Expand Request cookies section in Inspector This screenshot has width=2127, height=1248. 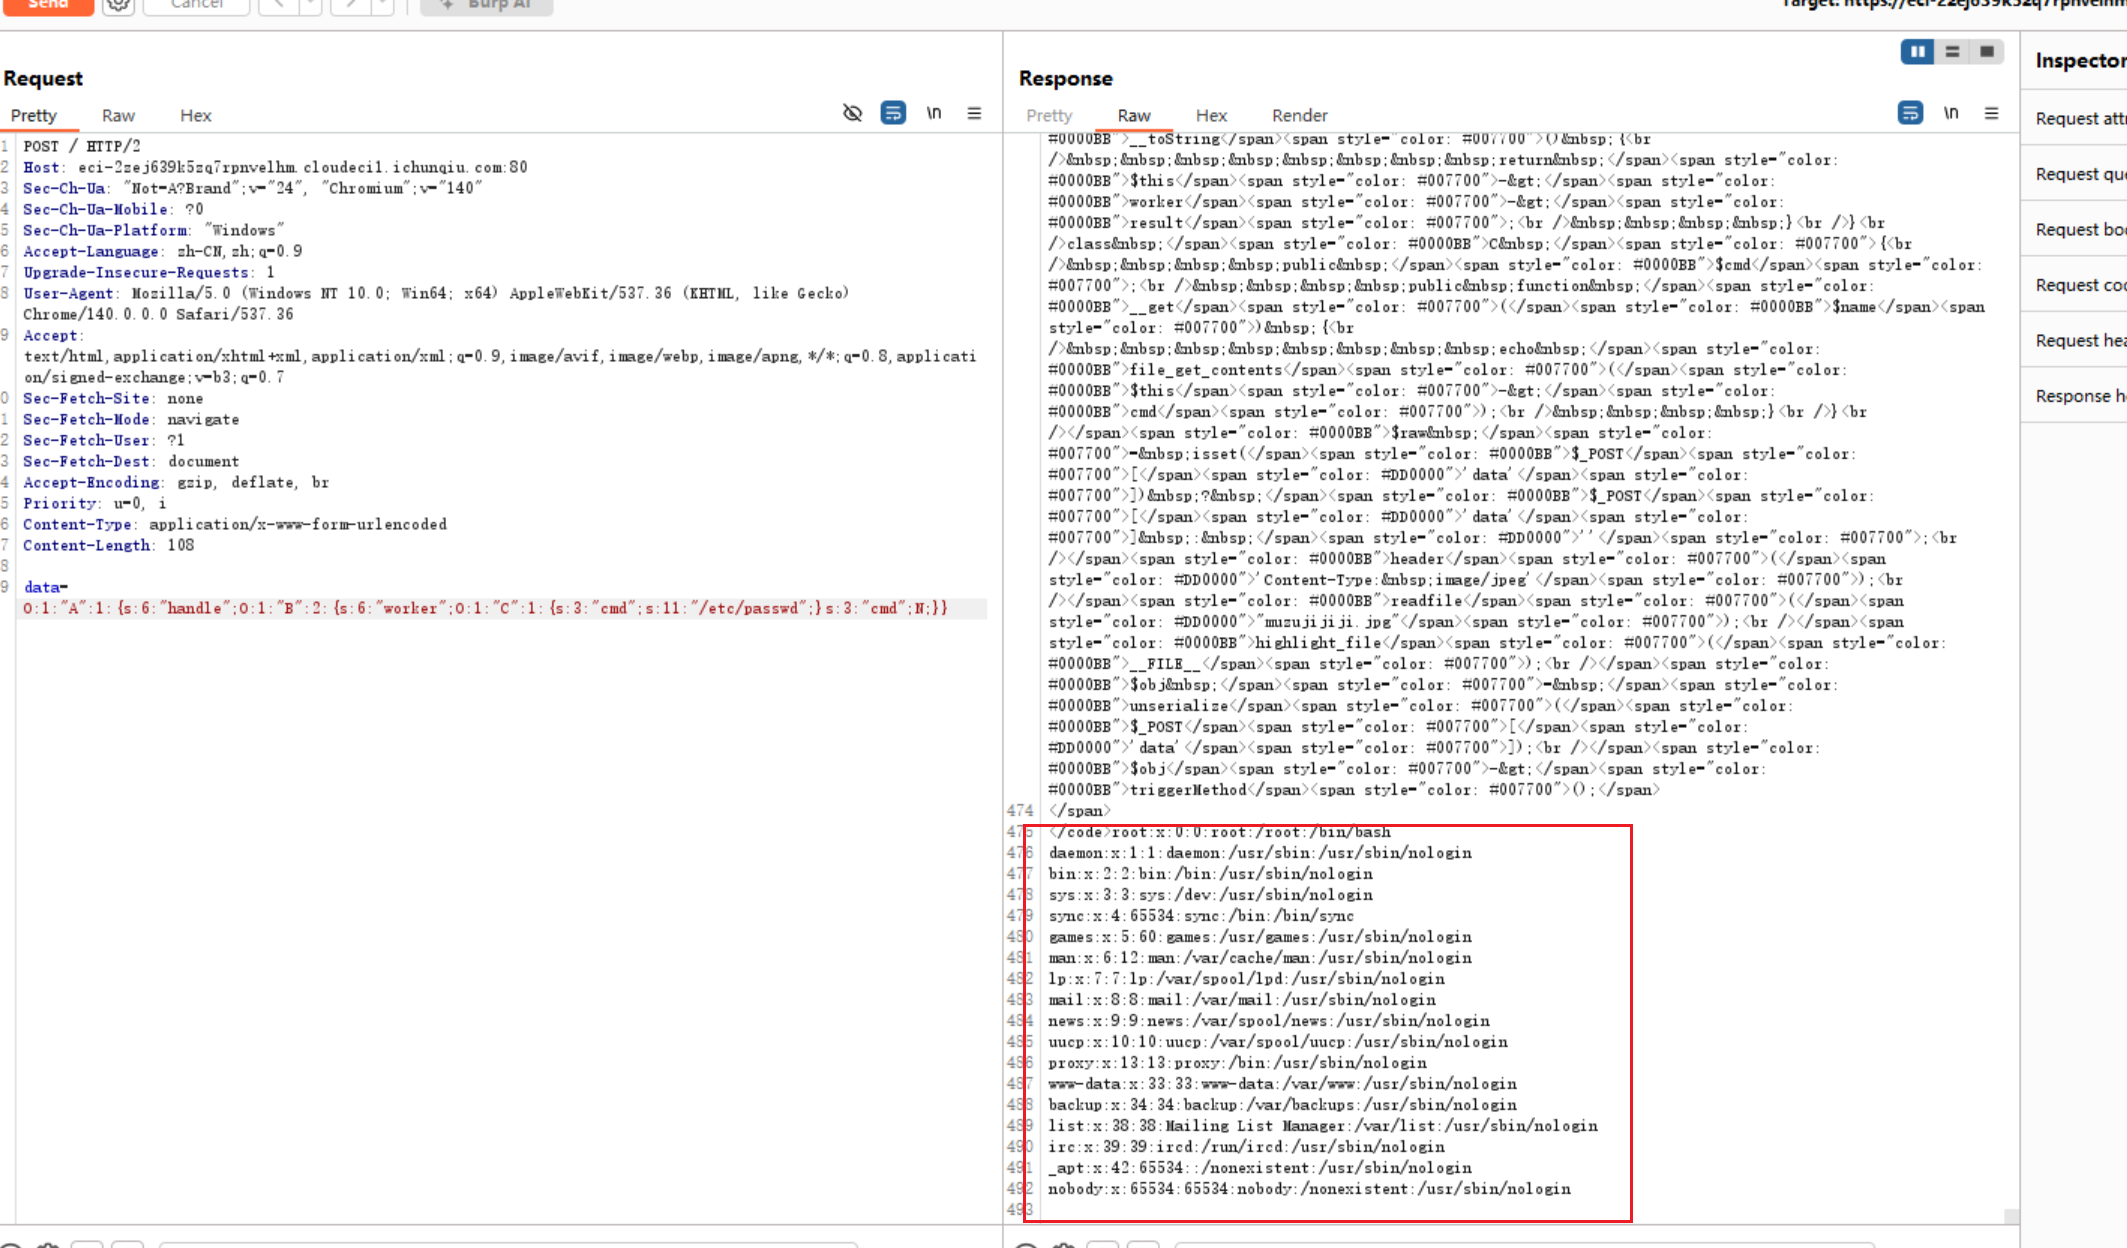pos(2079,286)
